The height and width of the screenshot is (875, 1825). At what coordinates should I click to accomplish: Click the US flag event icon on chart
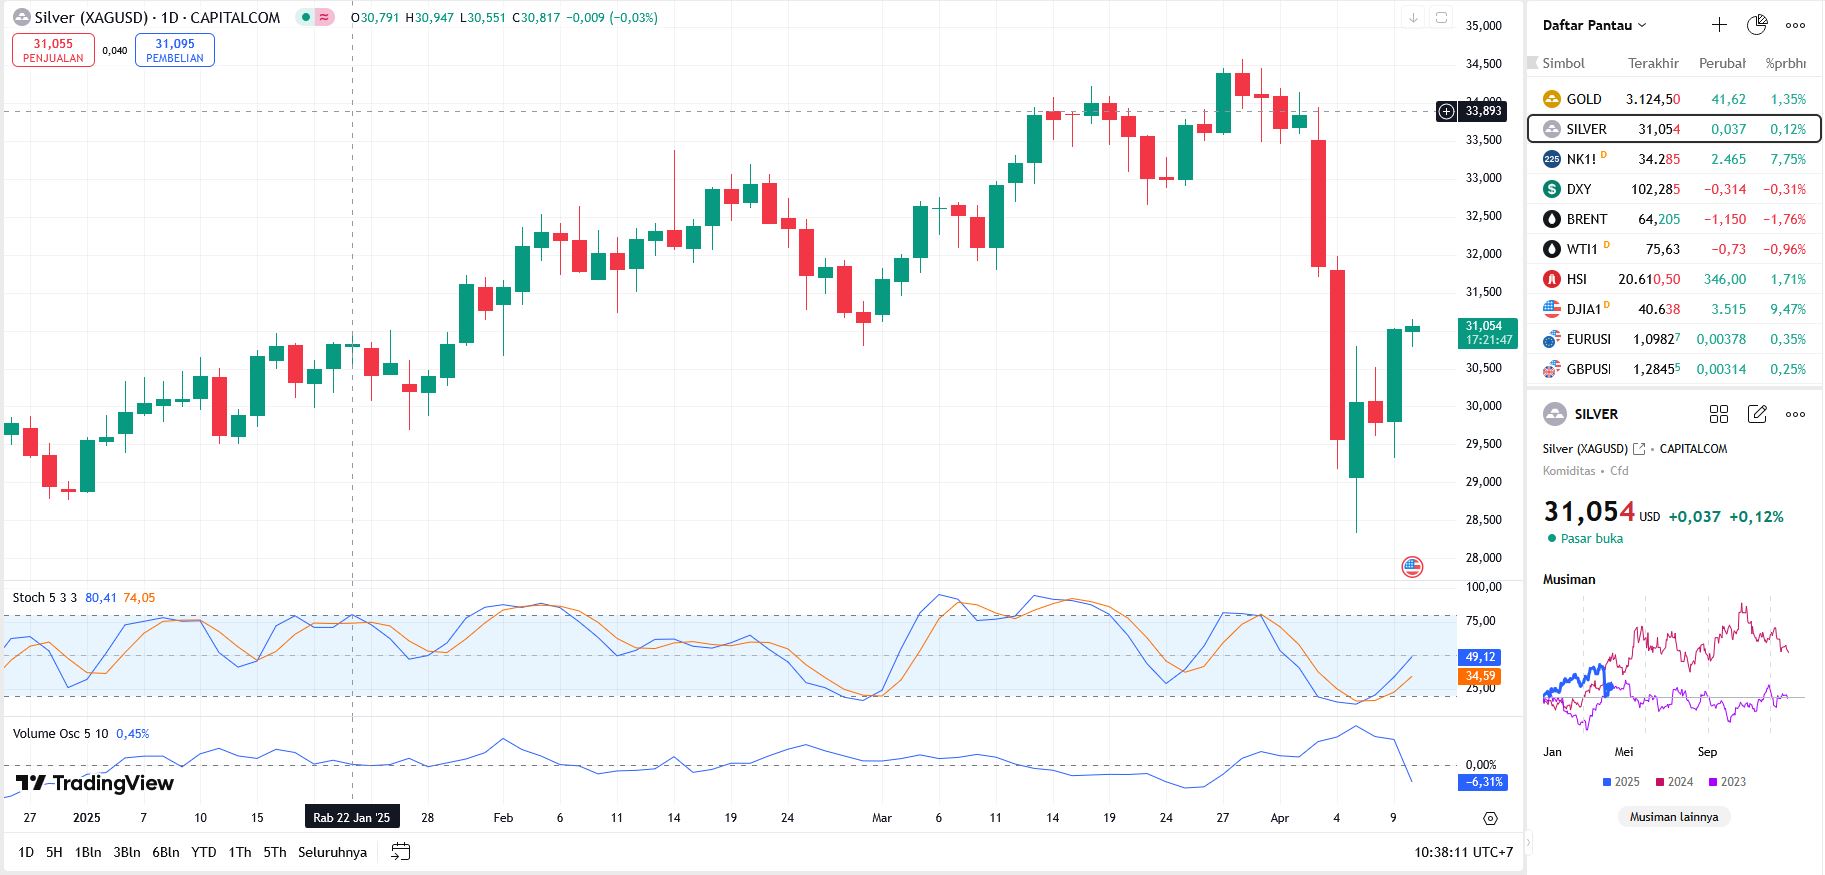(x=1412, y=567)
